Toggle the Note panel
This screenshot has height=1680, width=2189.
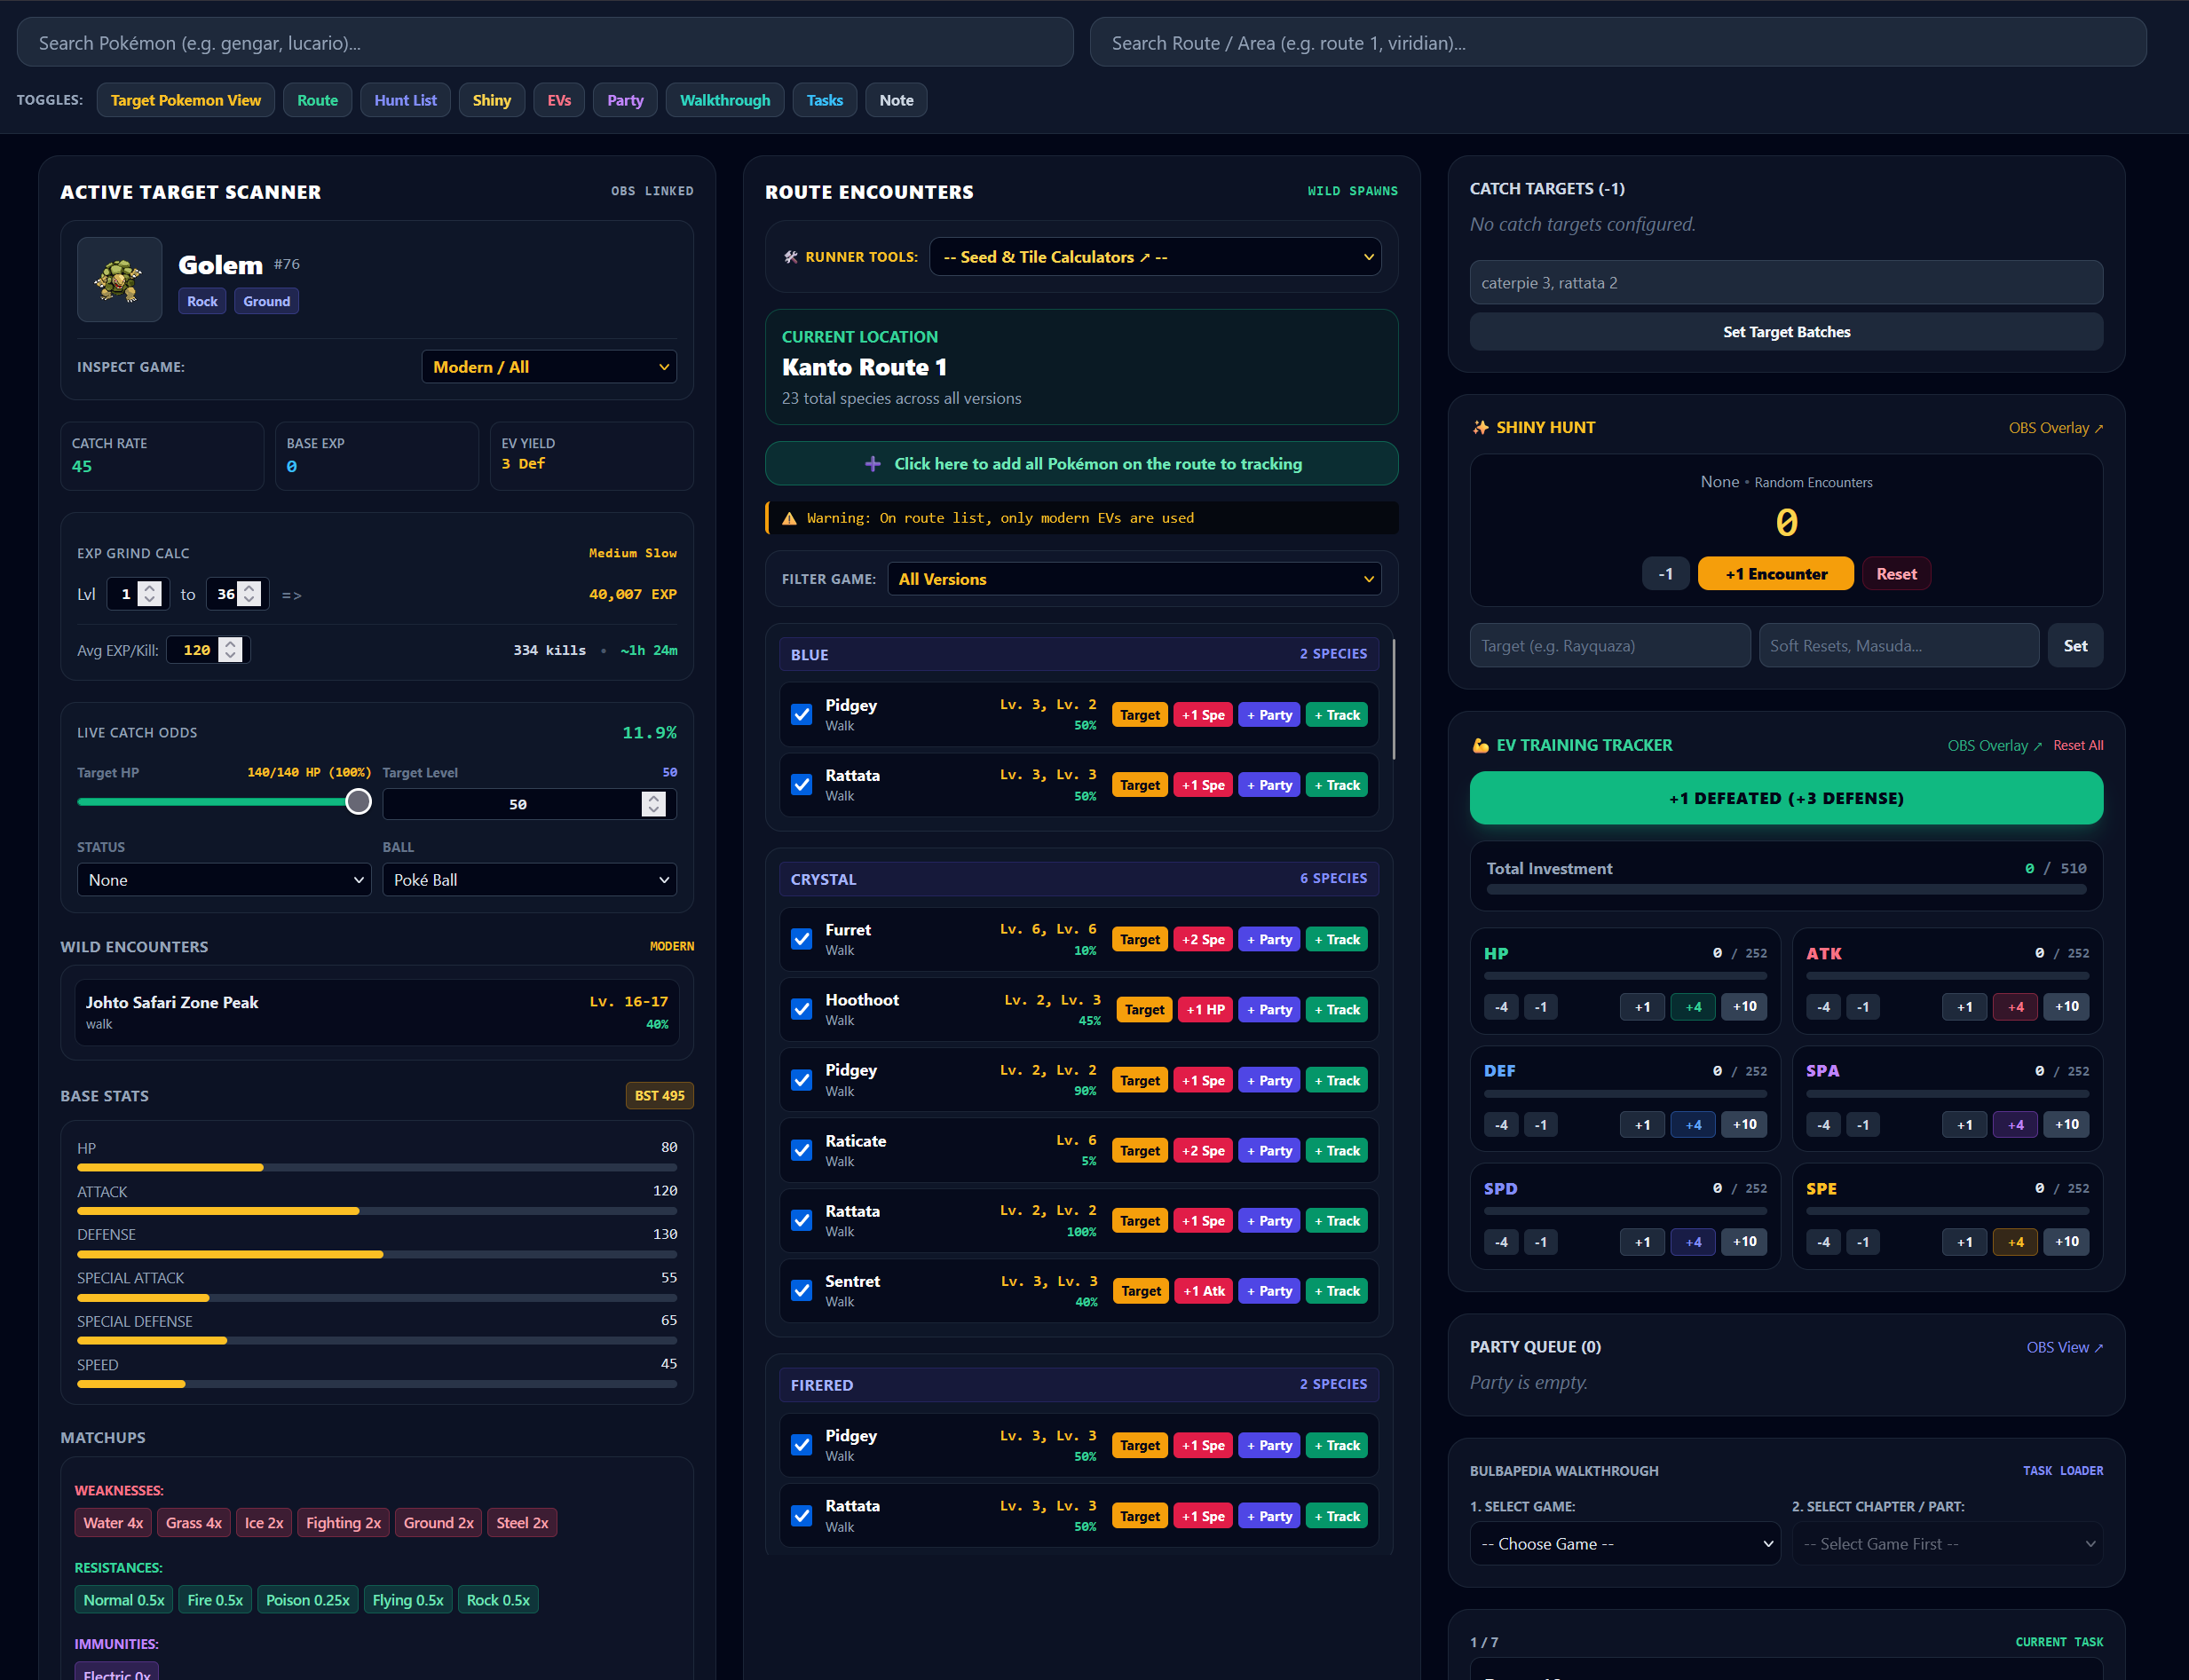(x=896, y=100)
